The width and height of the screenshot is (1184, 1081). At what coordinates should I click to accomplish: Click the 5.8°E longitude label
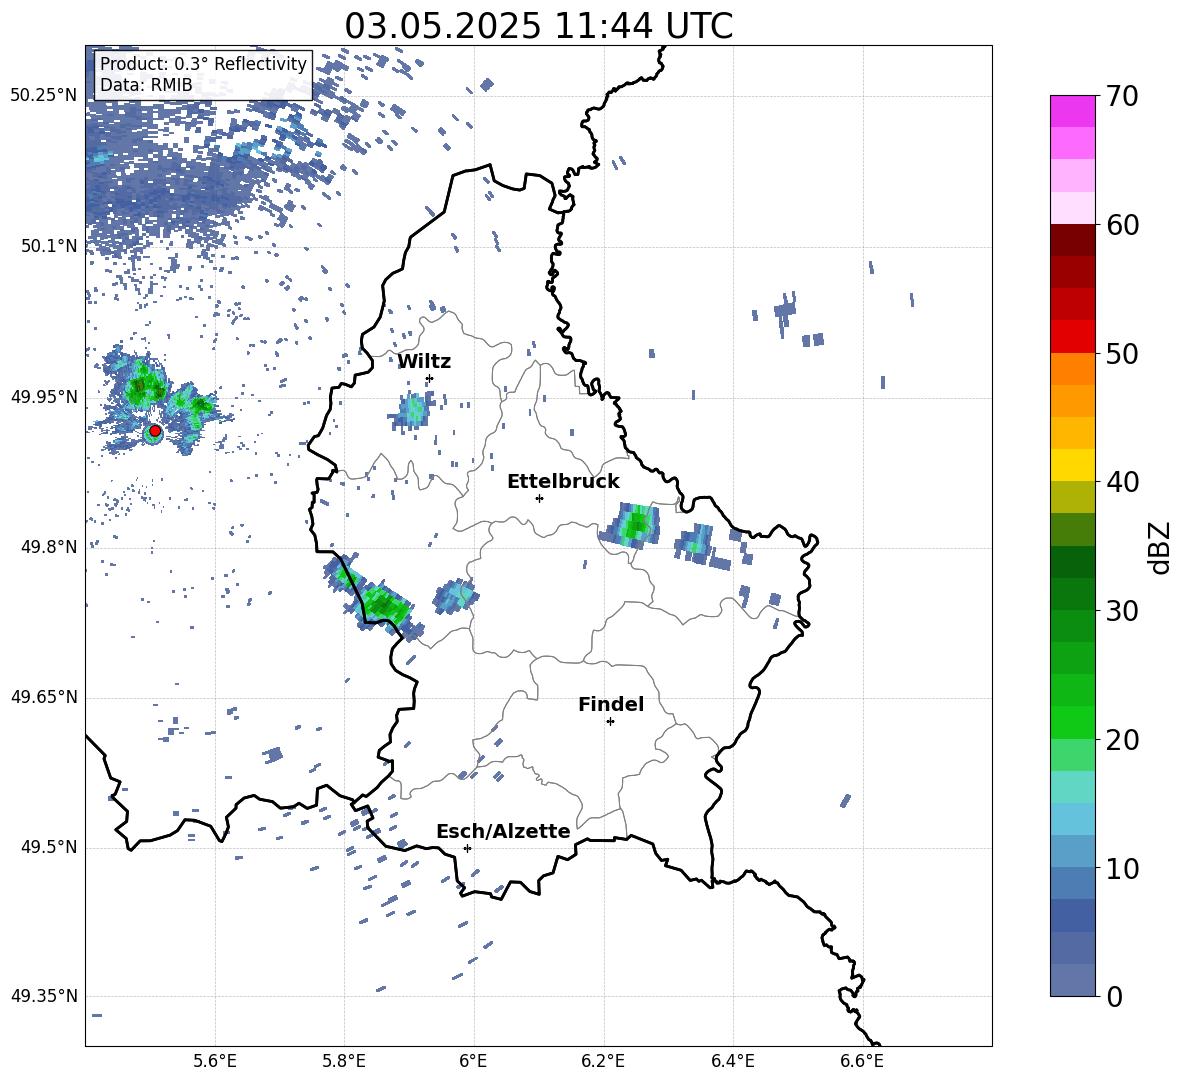coord(344,1061)
